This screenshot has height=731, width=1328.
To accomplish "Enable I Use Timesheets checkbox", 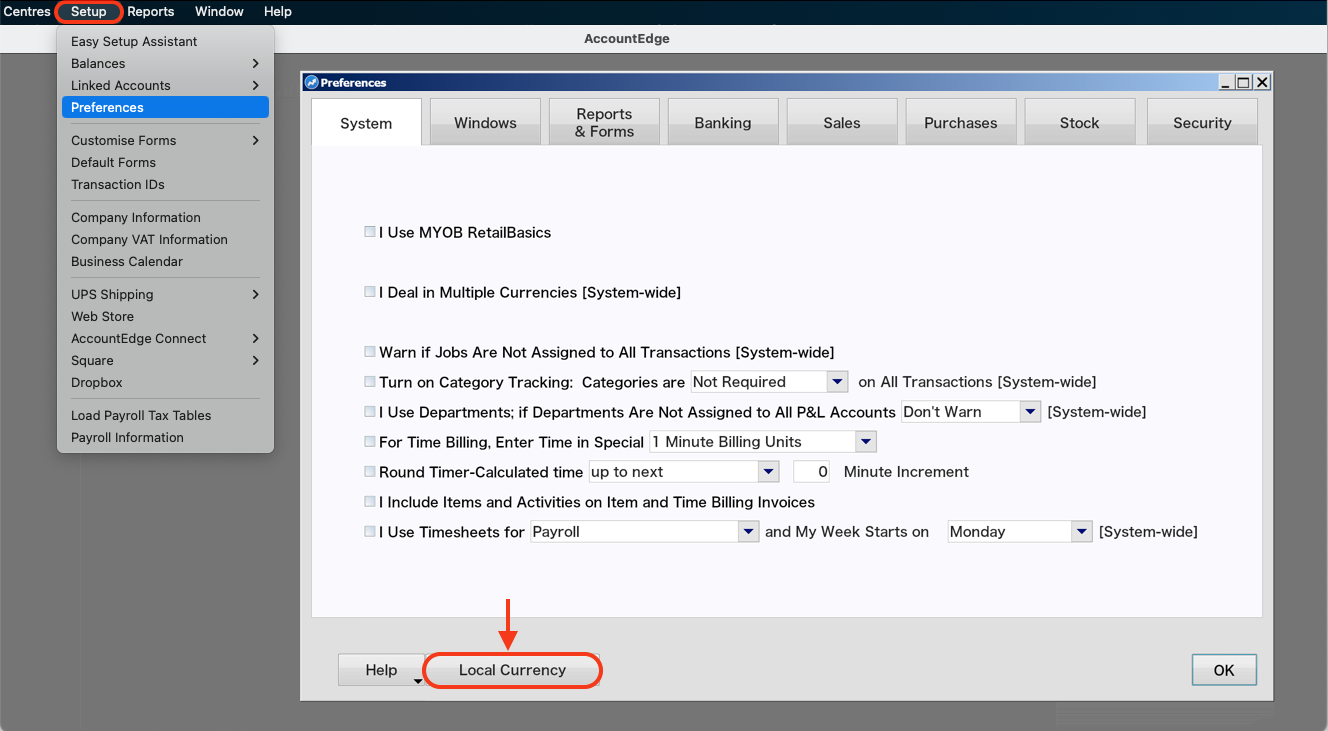I will (x=370, y=532).
